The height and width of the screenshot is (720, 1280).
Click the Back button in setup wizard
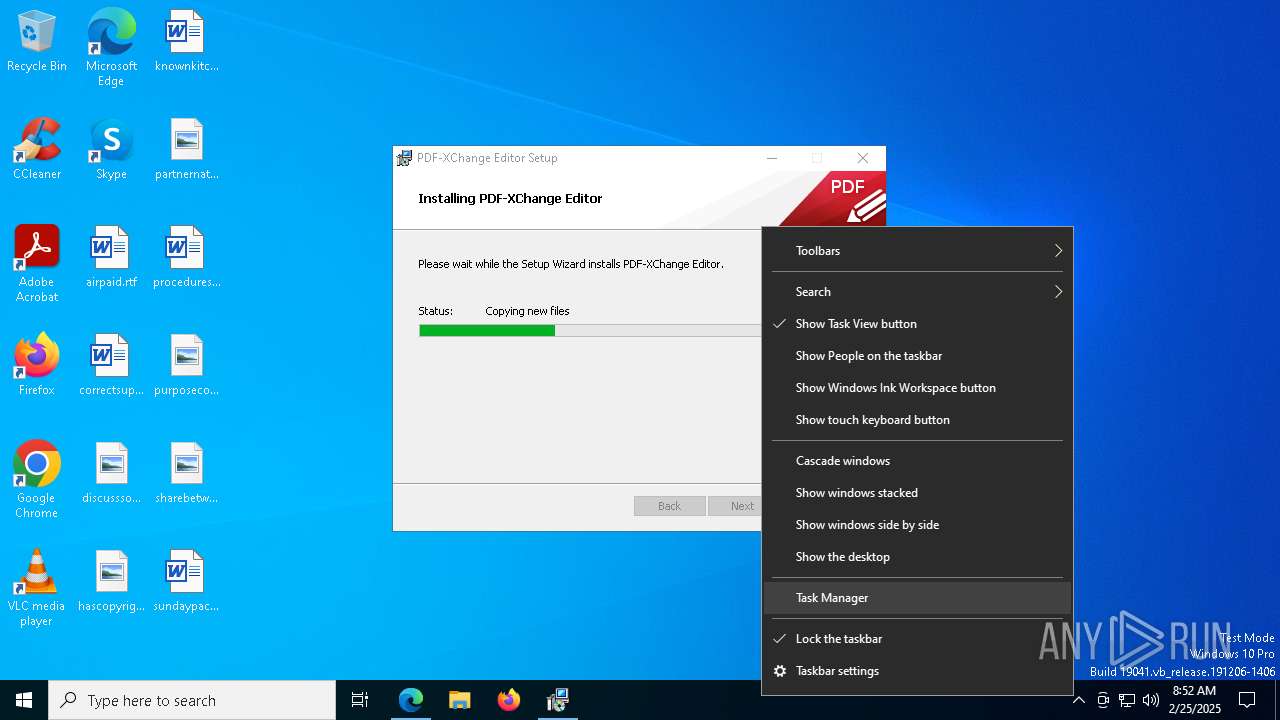click(669, 506)
